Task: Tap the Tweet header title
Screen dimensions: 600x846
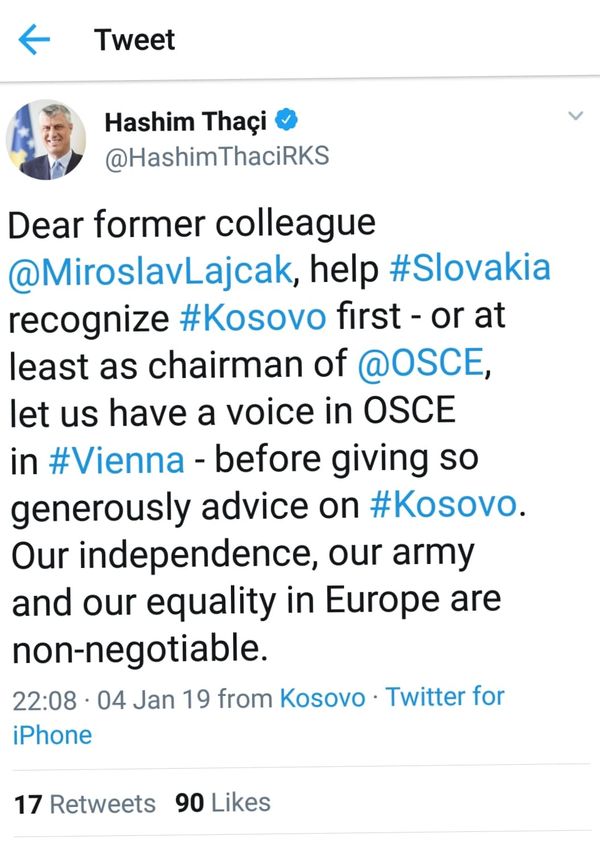Action: pos(134,40)
